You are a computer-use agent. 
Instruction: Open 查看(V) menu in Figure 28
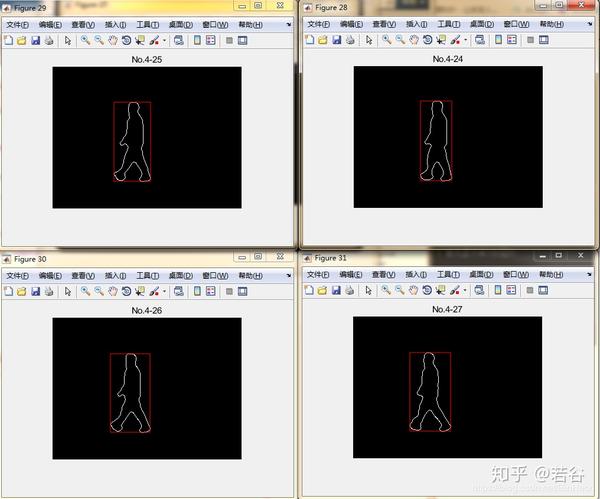(x=385, y=24)
